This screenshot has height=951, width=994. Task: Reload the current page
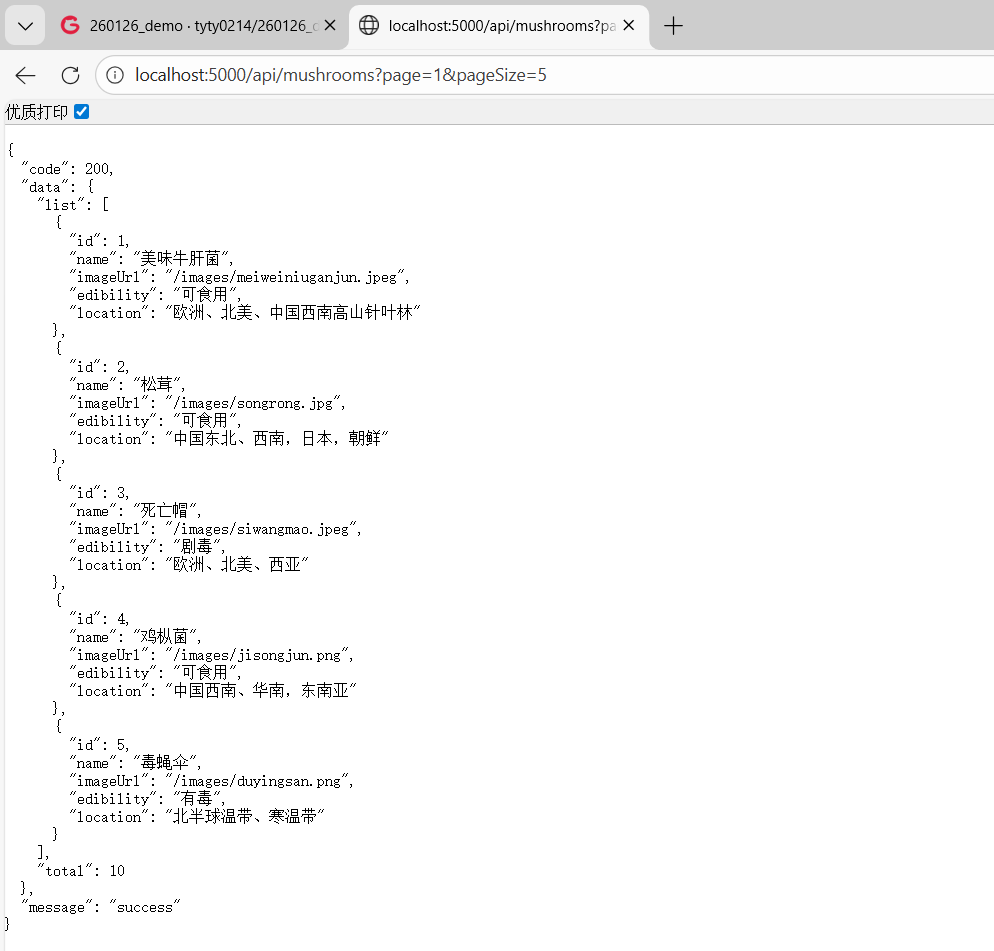pyautogui.click(x=70, y=75)
